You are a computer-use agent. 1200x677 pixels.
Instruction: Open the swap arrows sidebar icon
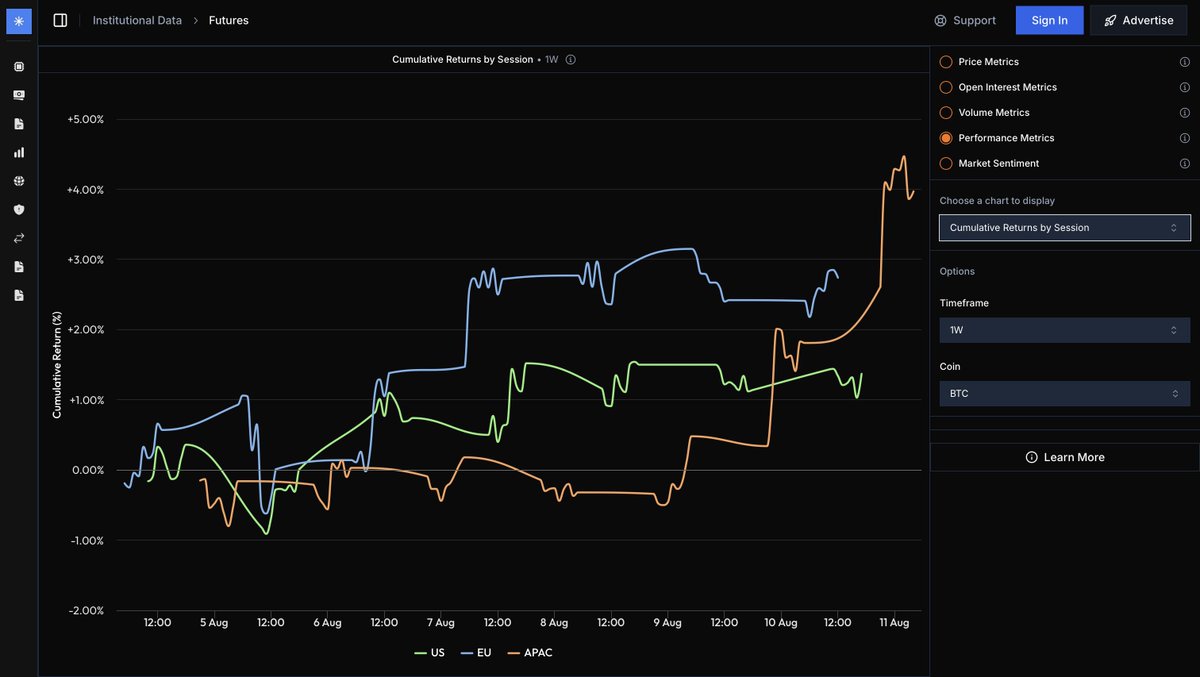click(x=19, y=238)
